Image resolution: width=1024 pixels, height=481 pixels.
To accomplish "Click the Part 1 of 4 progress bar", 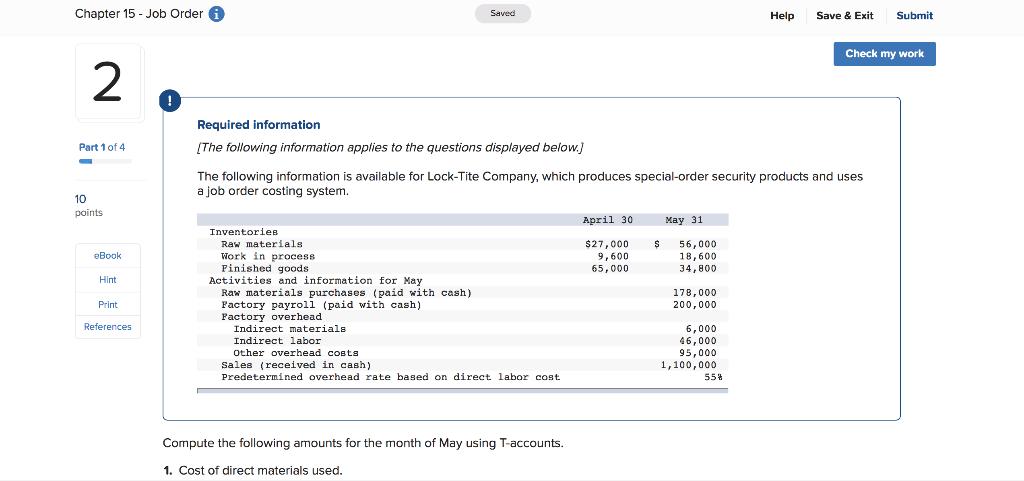I will (105, 160).
